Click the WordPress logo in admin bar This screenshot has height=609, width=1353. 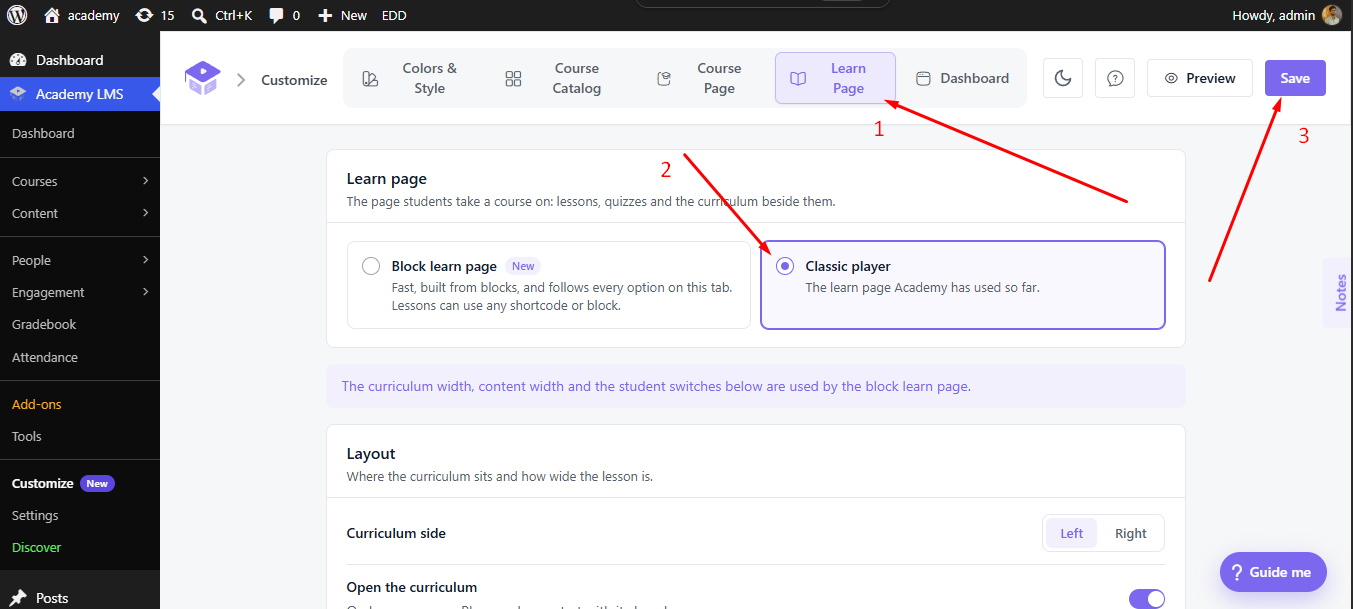[x=17, y=15]
